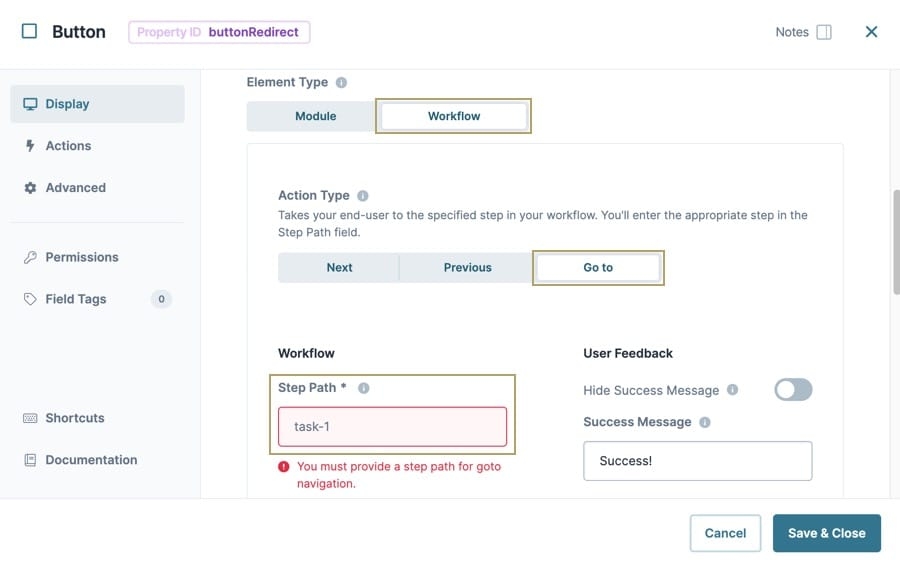
Task: Click the Permissions key icon
Action: tap(30, 257)
